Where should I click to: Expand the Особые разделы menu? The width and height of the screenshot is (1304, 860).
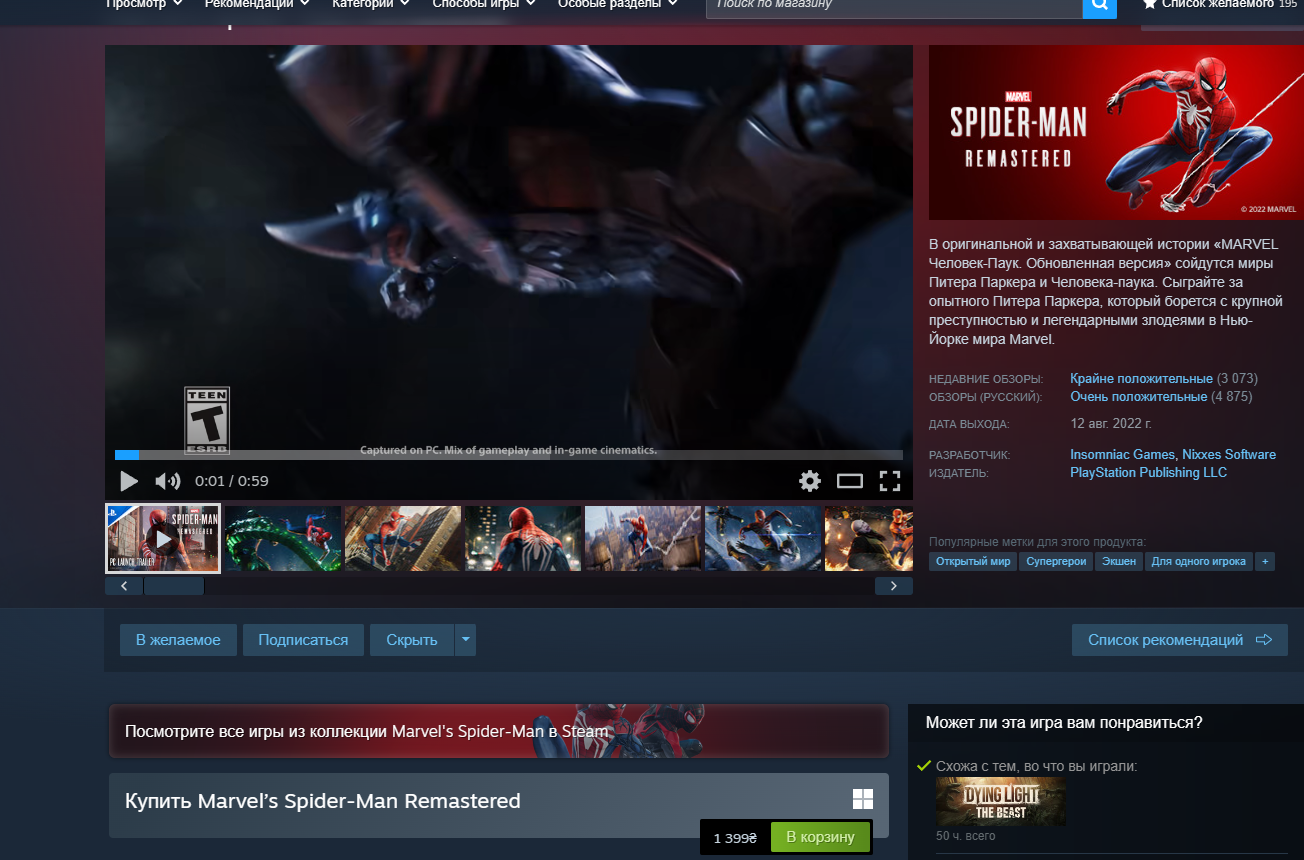(617, 4)
